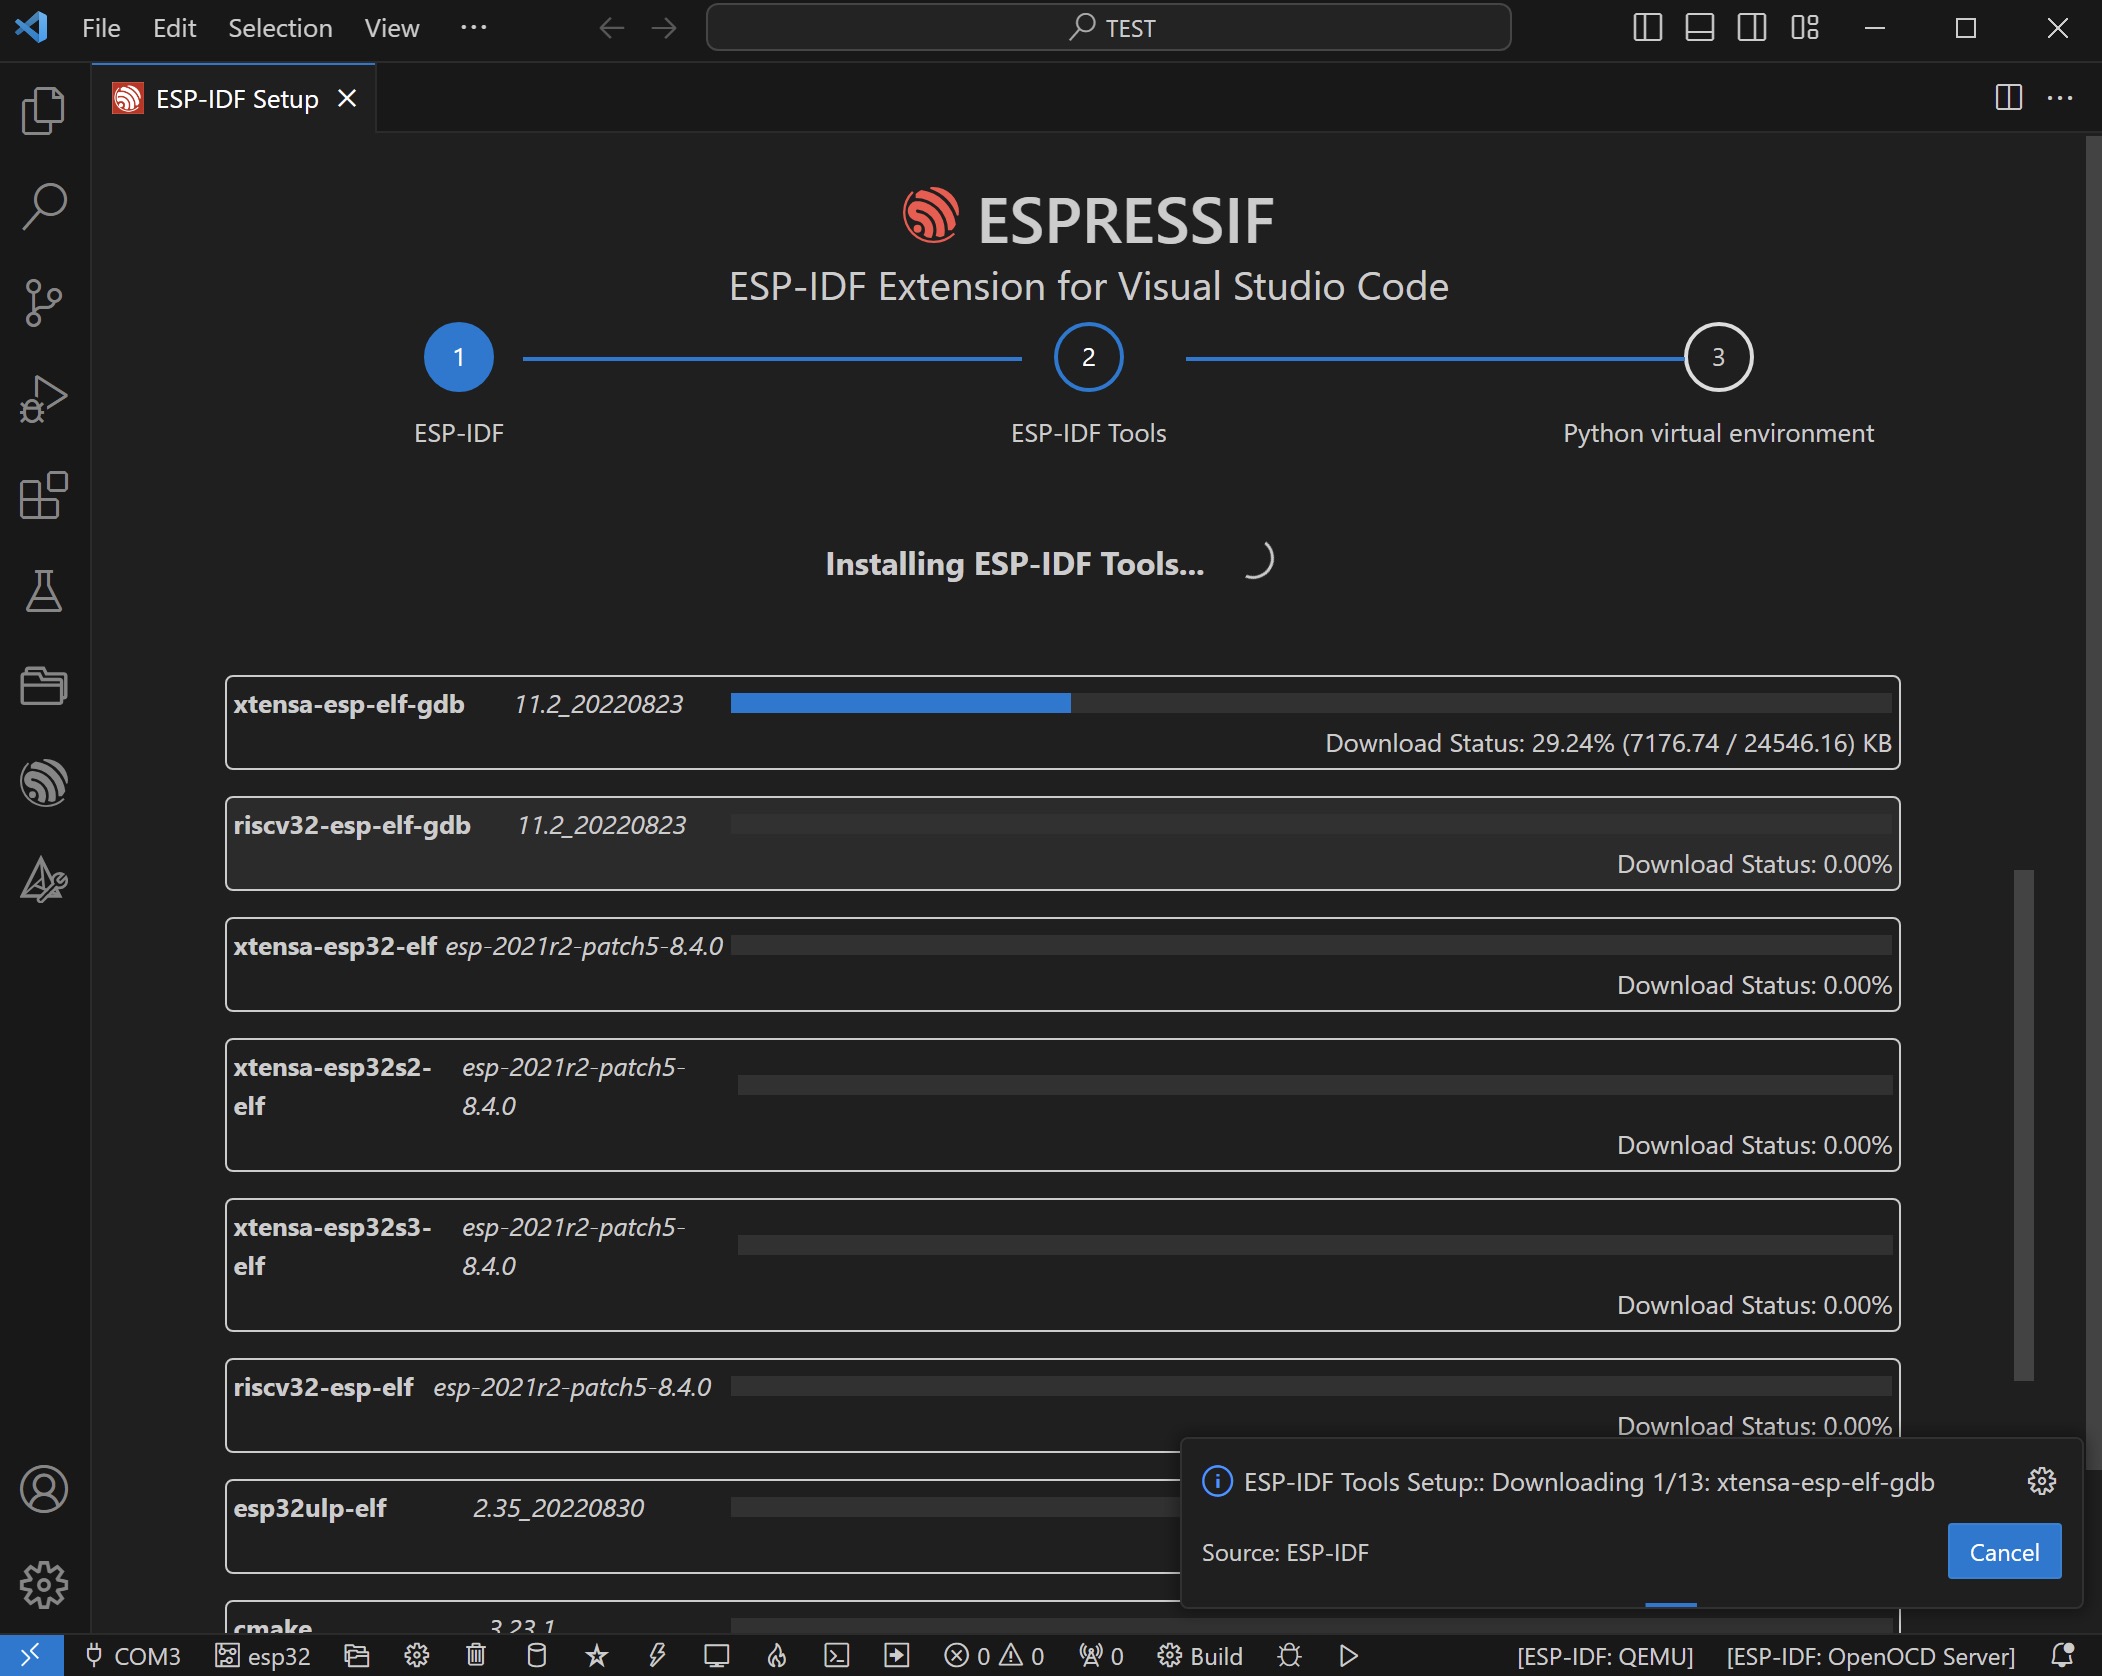Open the ESP-IDF Espressif sidebar view
The height and width of the screenshot is (1676, 2102).
click(44, 783)
